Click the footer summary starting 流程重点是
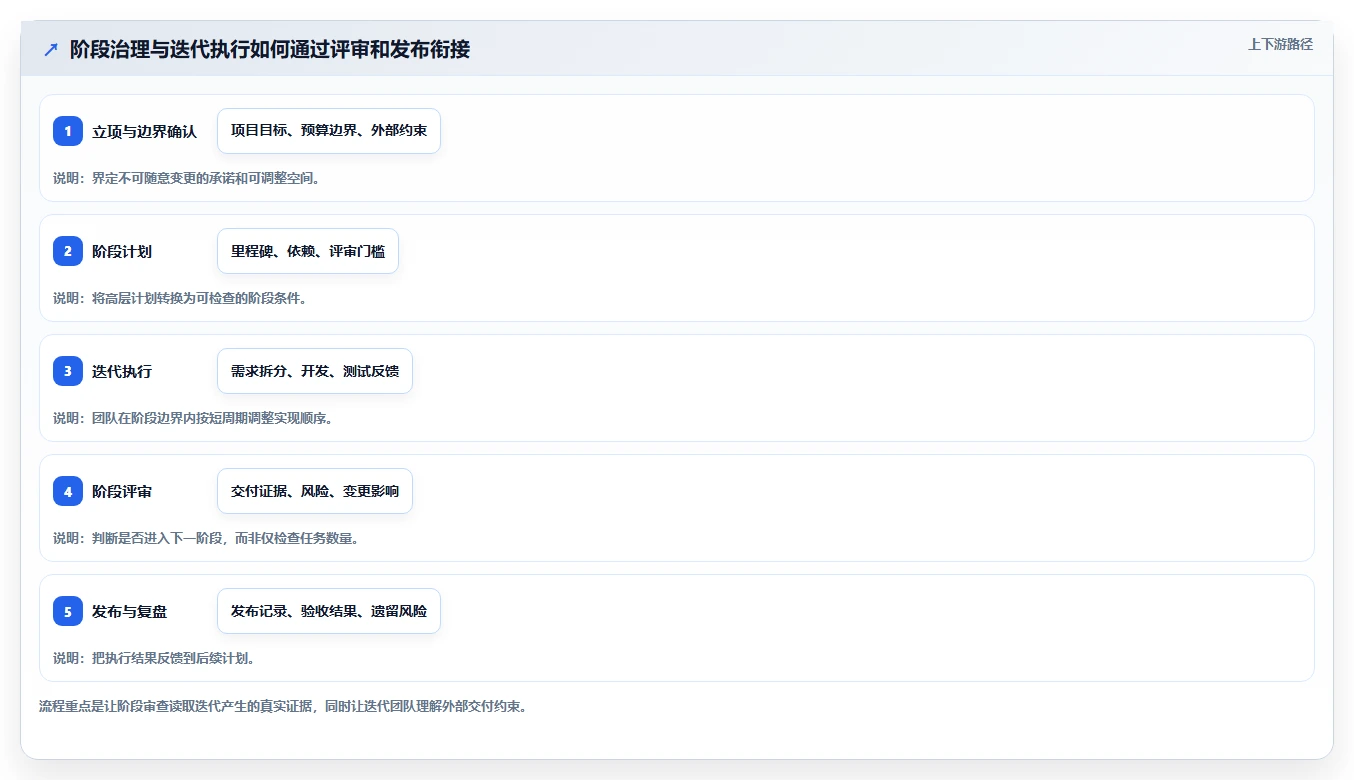The image size is (1354, 780). click(283, 706)
